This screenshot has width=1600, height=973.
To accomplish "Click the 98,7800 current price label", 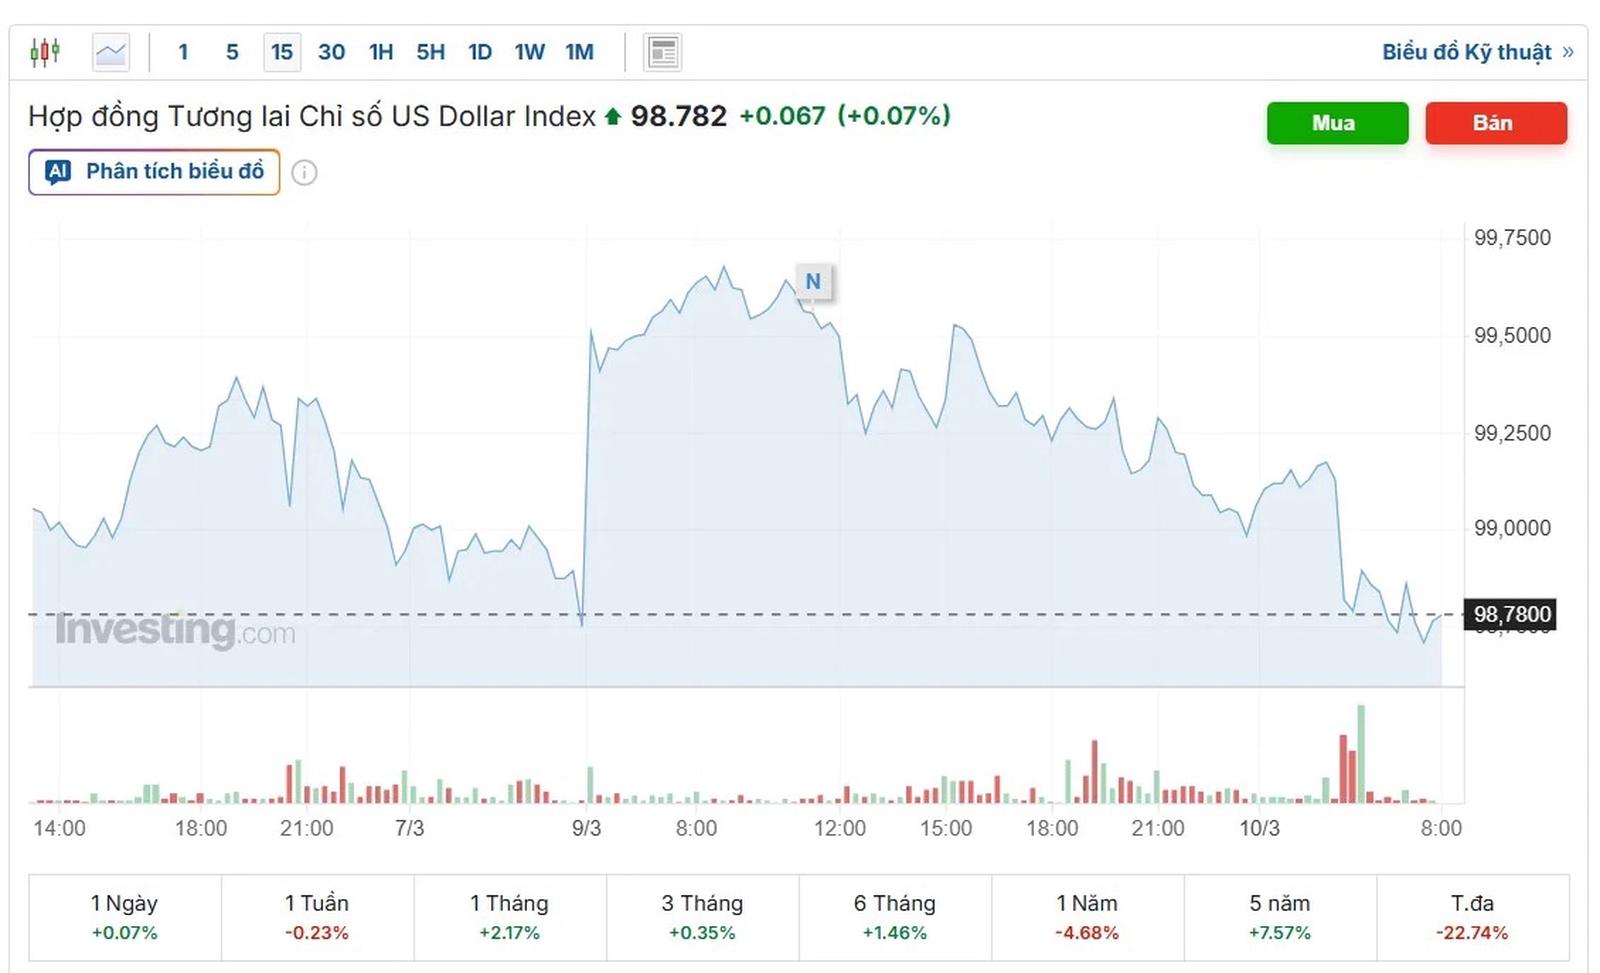I will tap(1511, 614).
